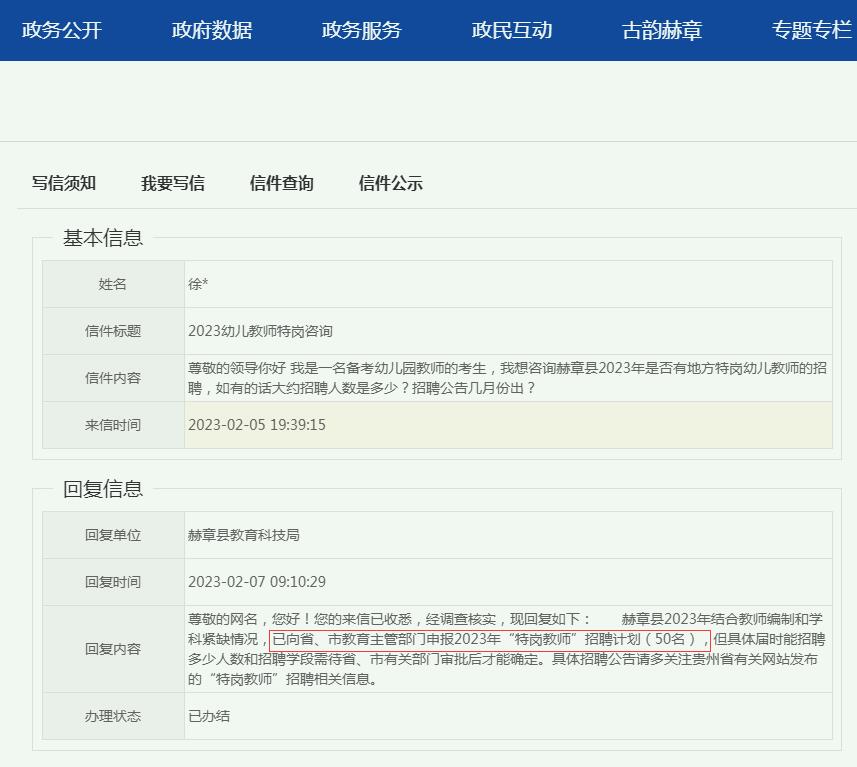Click the sender name 徐*

pos(197,284)
